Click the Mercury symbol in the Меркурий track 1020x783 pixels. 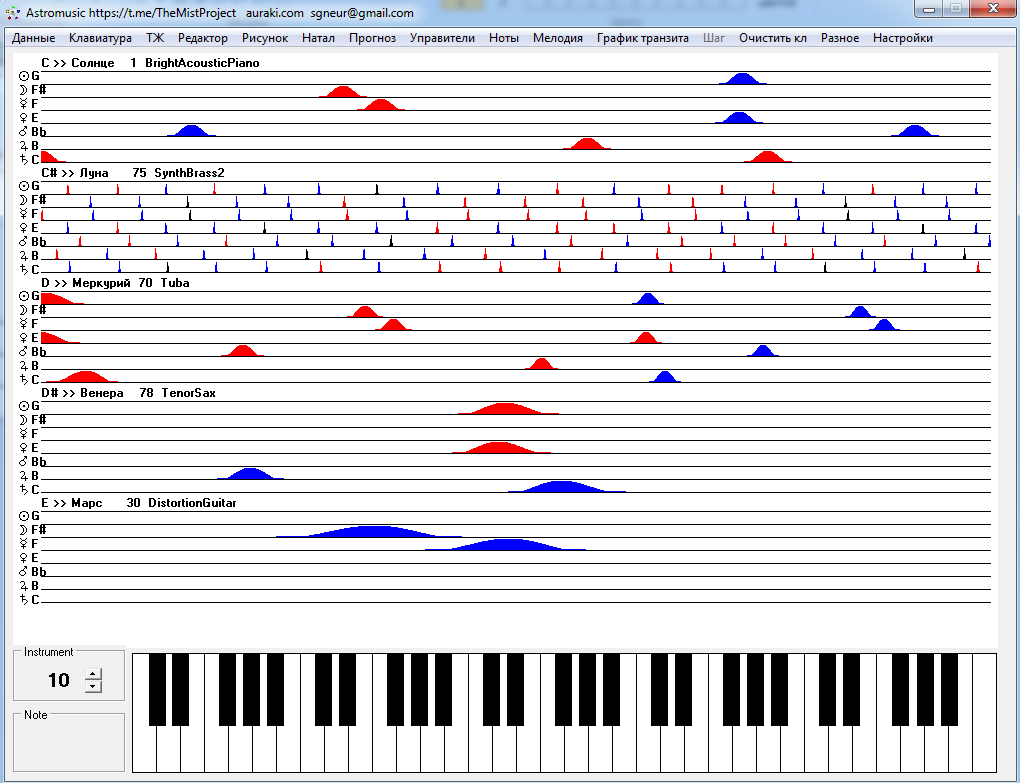point(24,324)
